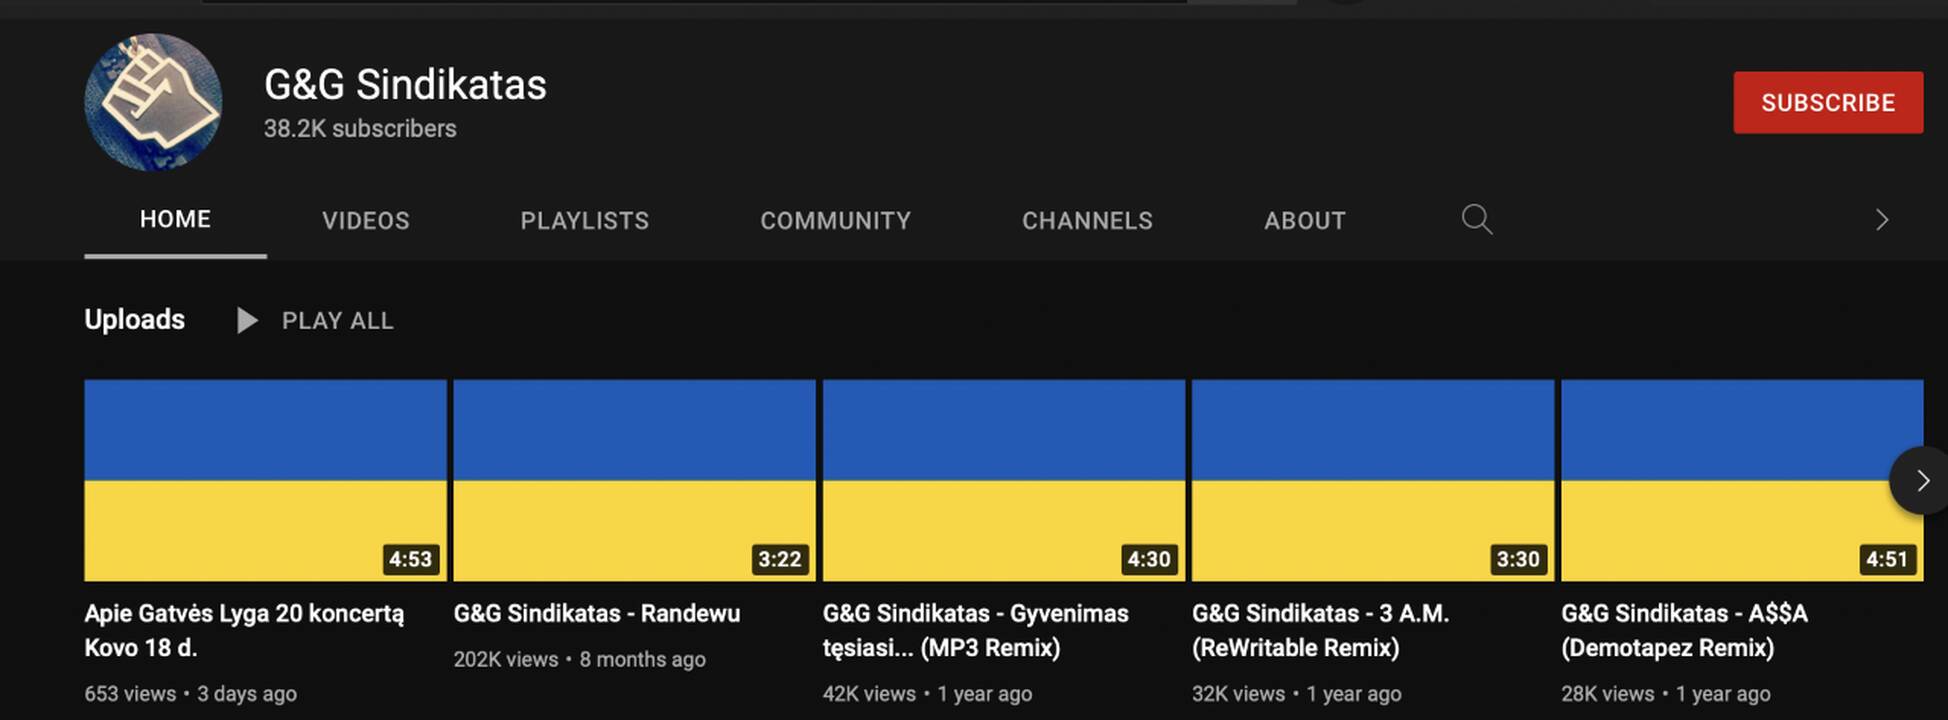This screenshot has height=720, width=1948.
Task: View the About tab
Action: pyautogui.click(x=1305, y=221)
